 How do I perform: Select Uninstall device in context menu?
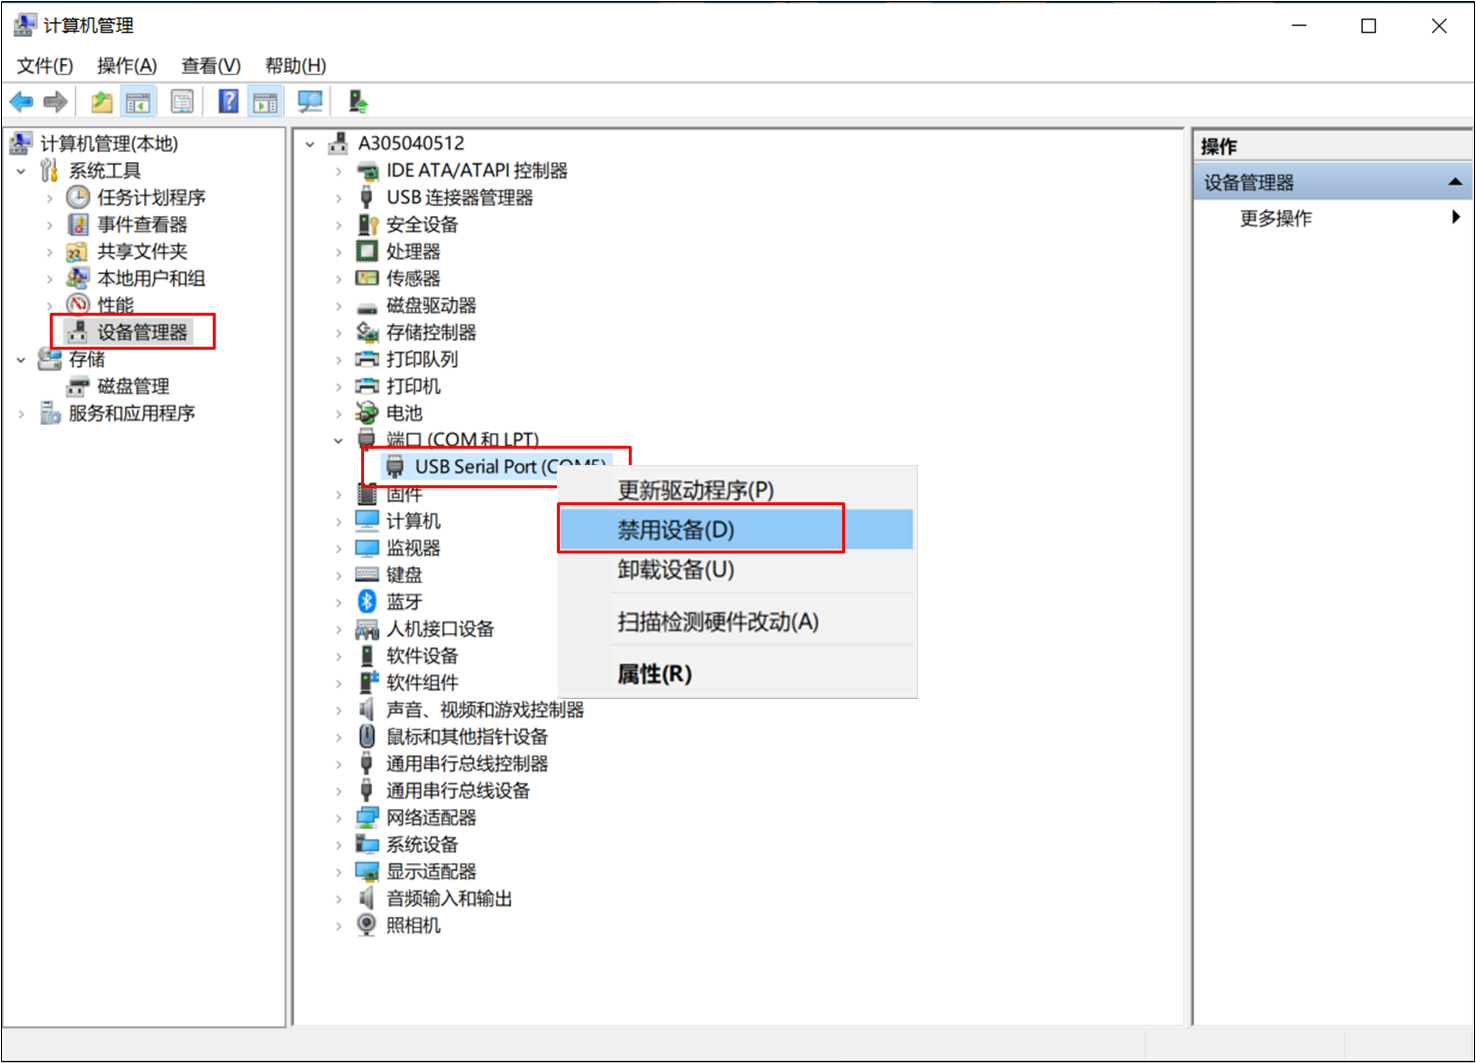click(676, 570)
